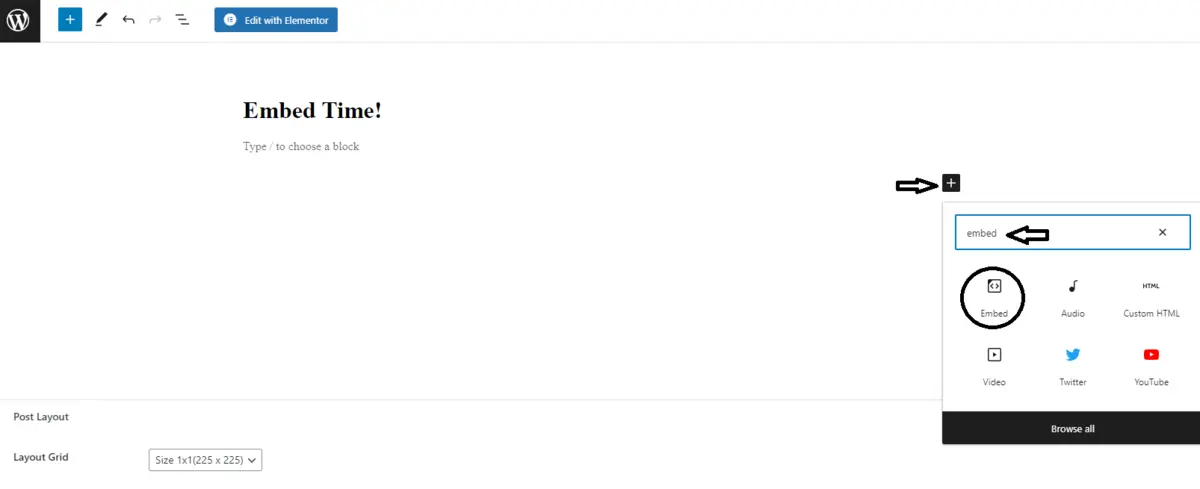Insert the Video block
1200x489 pixels.
pos(994,367)
